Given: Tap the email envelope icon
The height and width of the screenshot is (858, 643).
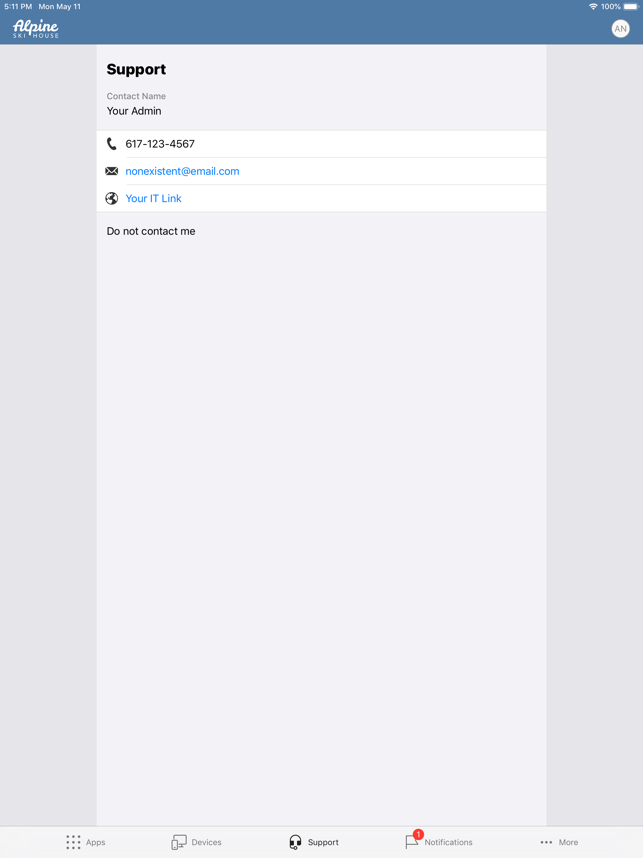Looking at the screenshot, I should [x=112, y=171].
